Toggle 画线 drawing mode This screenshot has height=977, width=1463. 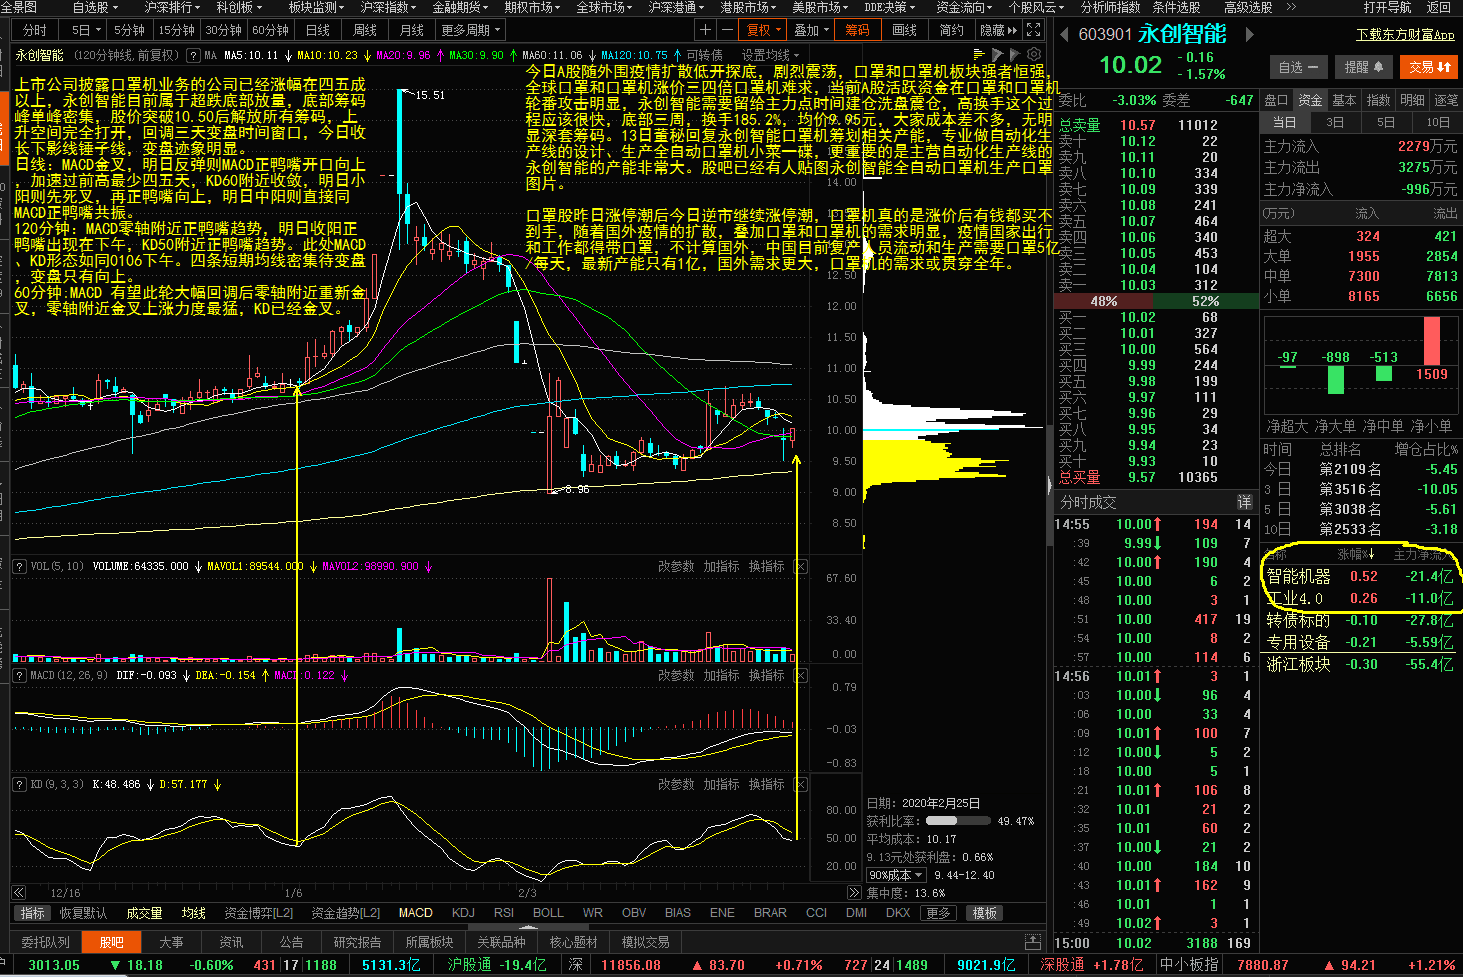coord(904,30)
